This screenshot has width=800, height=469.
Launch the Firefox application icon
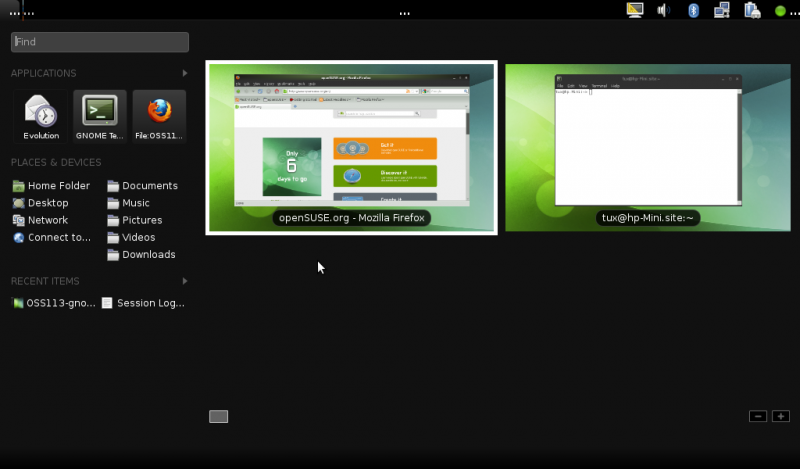tap(159, 116)
